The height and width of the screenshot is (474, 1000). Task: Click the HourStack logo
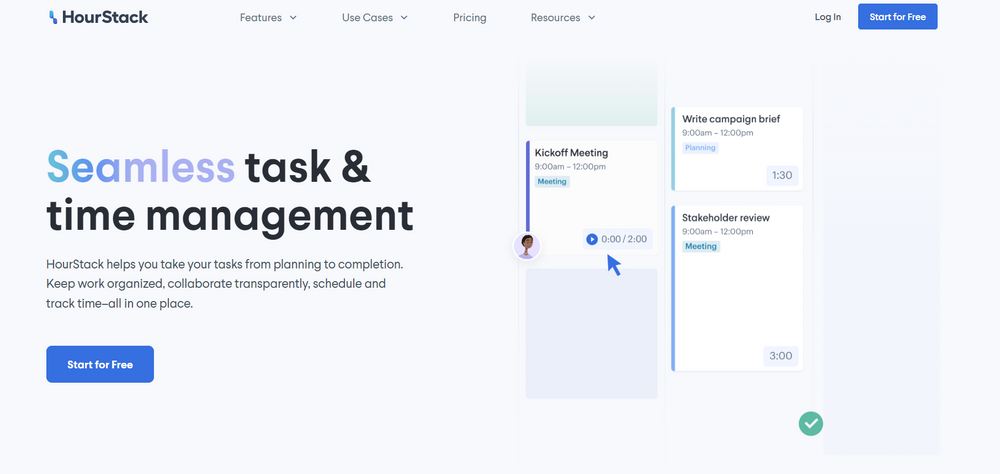pyautogui.click(x=98, y=17)
